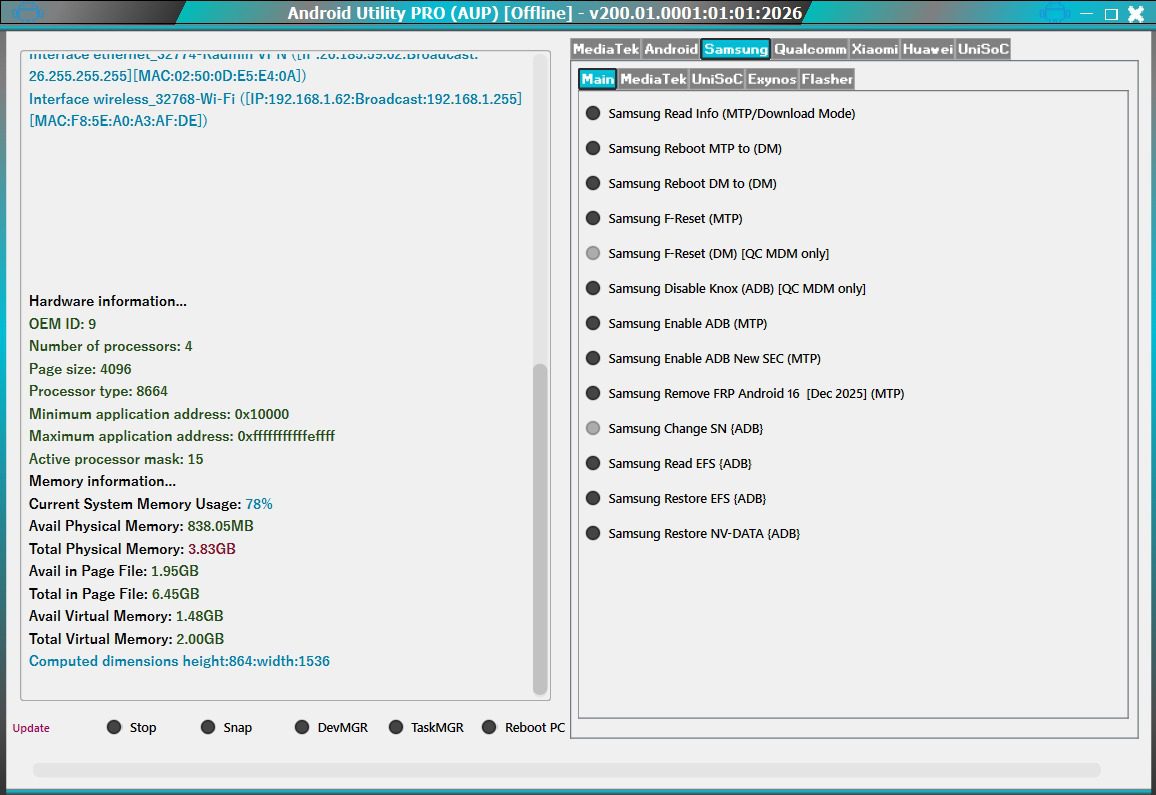Click 'Processor type: 8664' line

pyautogui.click(x=98, y=392)
